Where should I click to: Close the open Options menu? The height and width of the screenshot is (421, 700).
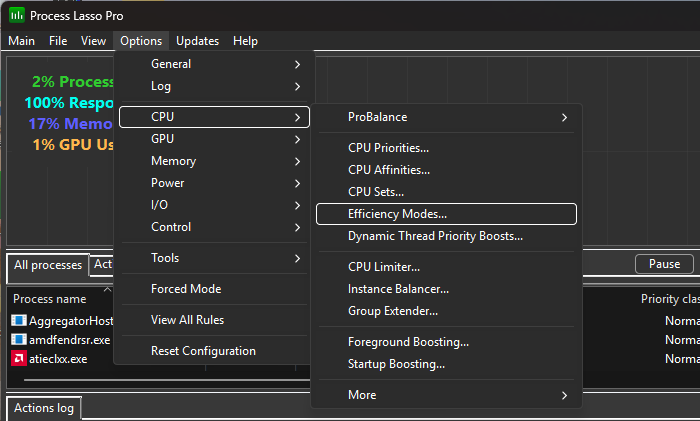click(x=141, y=41)
